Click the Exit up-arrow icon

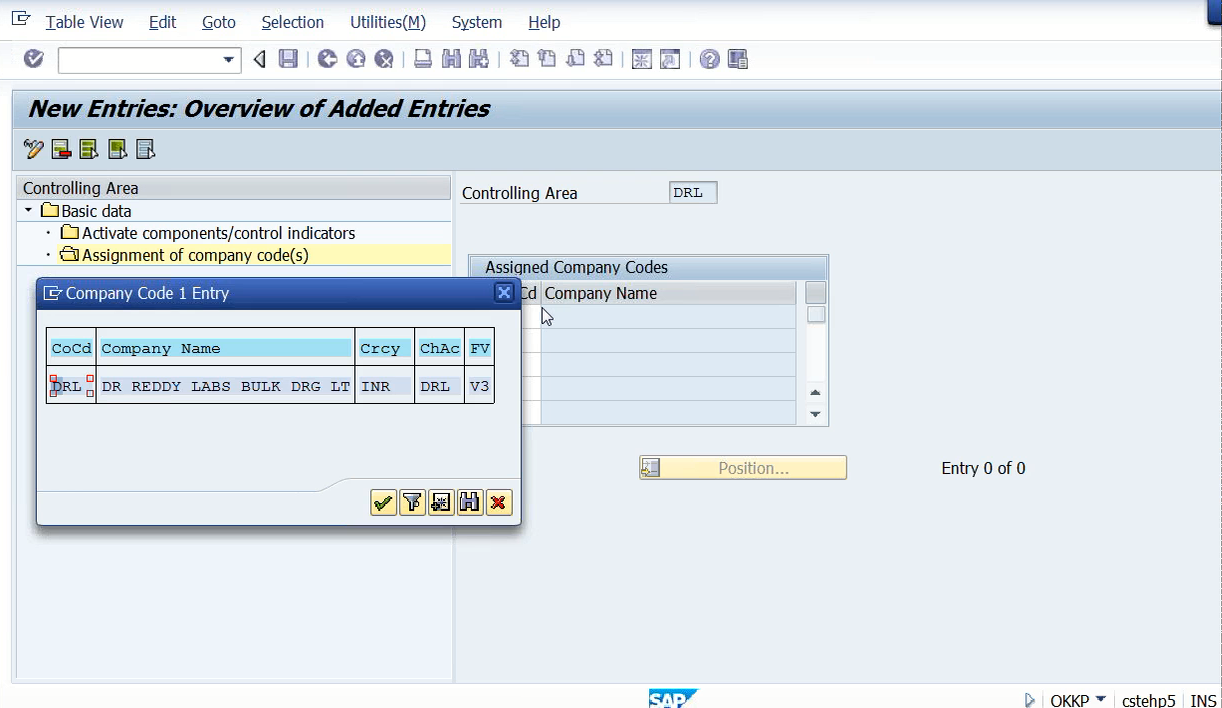click(x=355, y=60)
